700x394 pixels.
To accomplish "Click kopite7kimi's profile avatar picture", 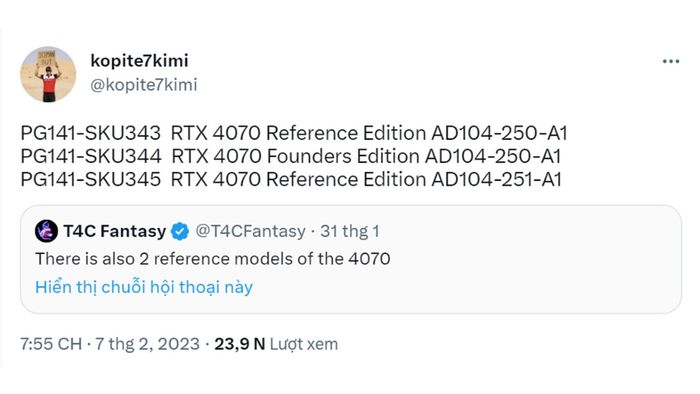I will [x=48, y=74].
